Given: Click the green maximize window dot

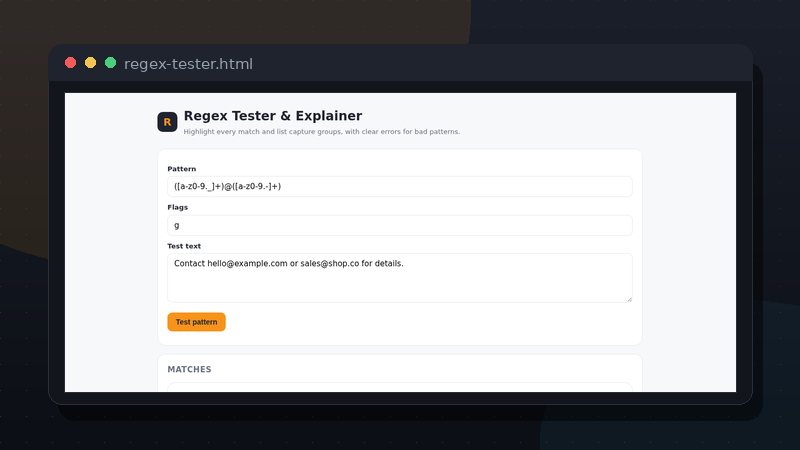Looking at the screenshot, I should pos(110,63).
